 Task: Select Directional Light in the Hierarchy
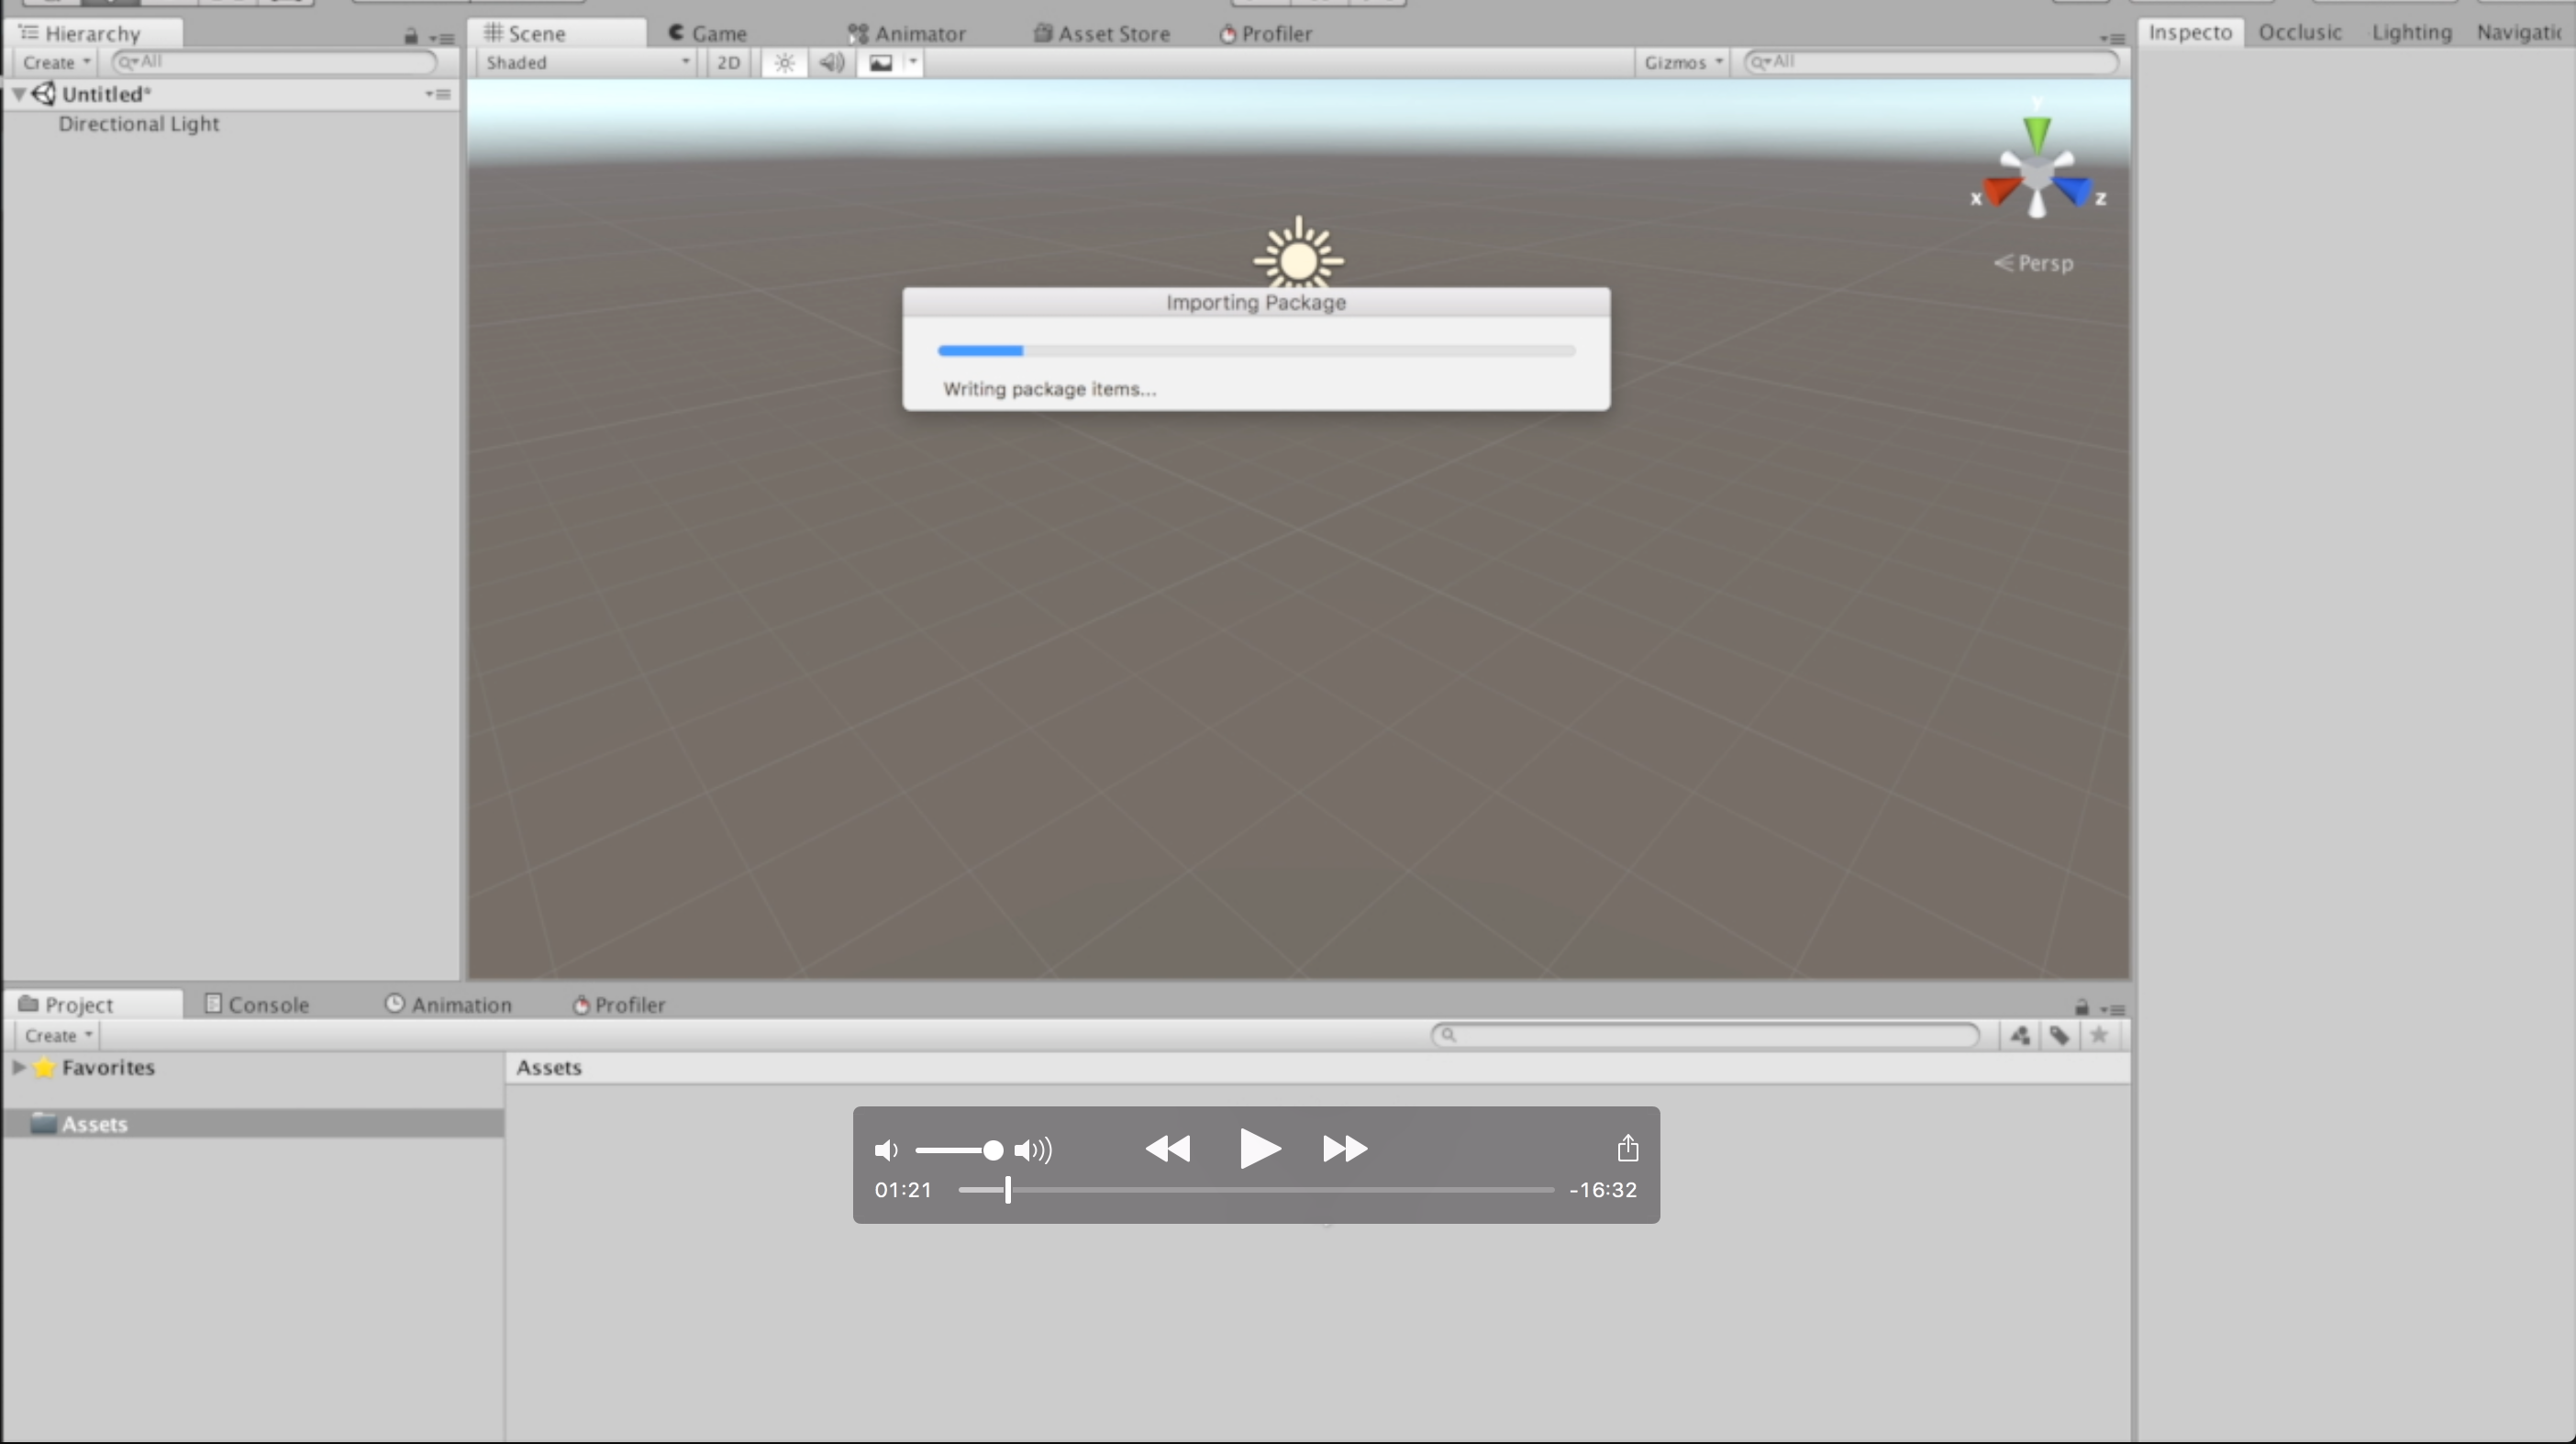click(x=139, y=124)
